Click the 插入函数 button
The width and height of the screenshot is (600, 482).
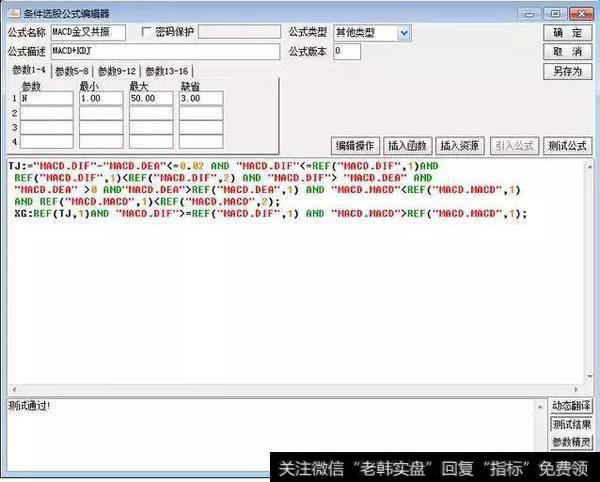[x=408, y=146]
